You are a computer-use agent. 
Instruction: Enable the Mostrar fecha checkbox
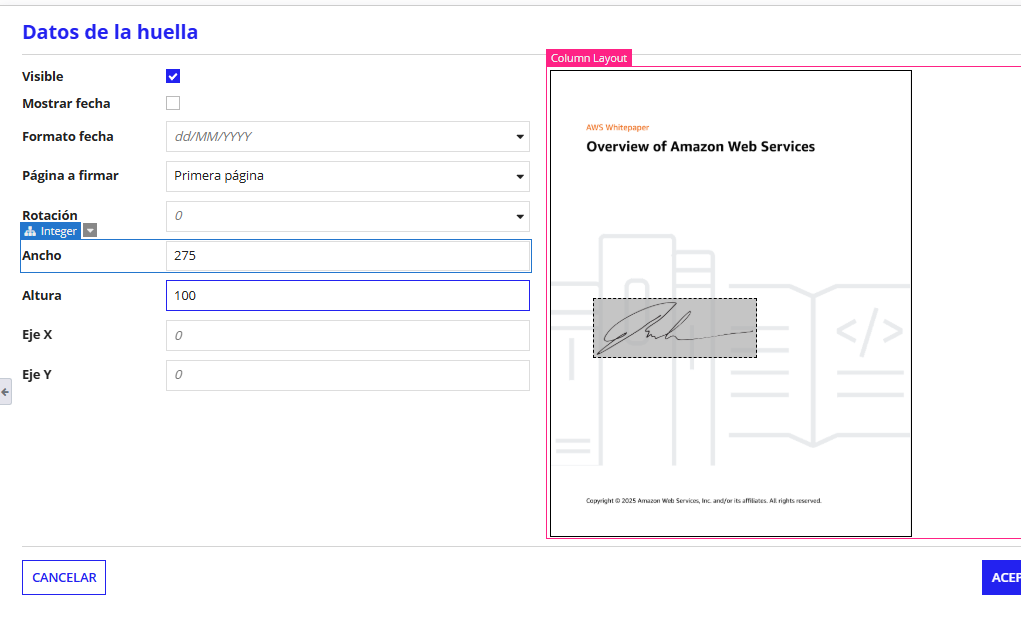tap(173, 103)
